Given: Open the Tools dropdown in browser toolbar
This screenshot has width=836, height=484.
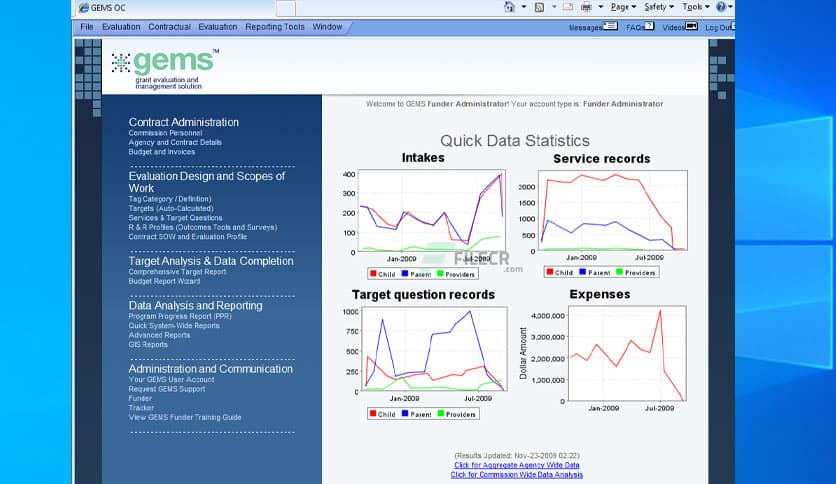Looking at the screenshot, I should tap(694, 7).
